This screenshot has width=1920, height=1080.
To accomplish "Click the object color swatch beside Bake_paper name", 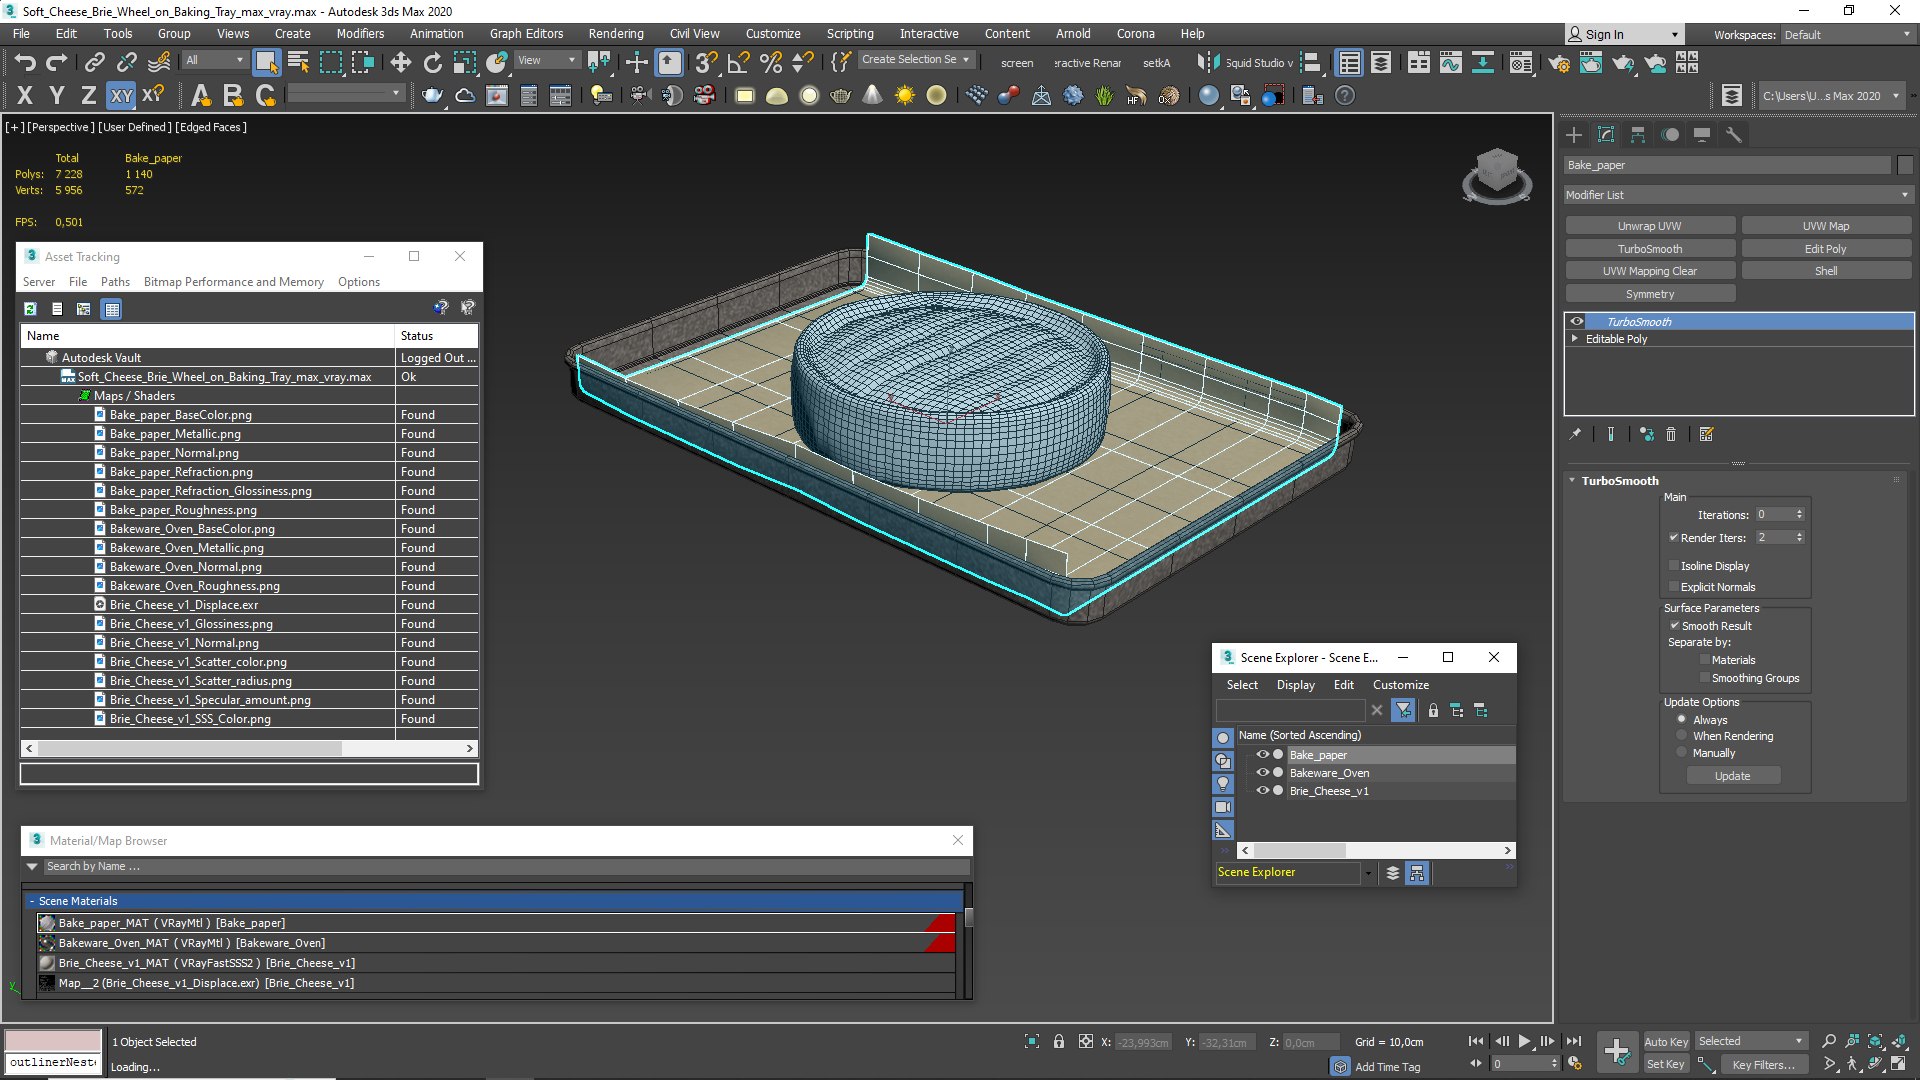I will click(x=1904, y=165).
